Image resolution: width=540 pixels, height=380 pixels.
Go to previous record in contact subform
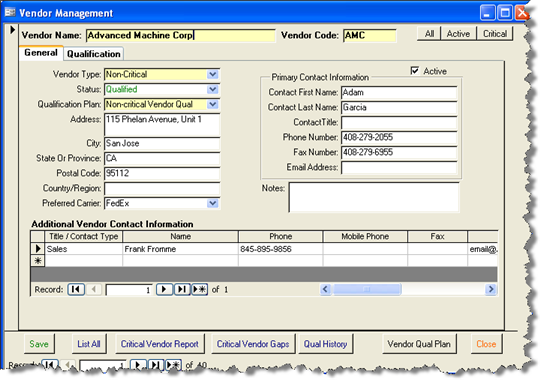tap(94, 289)
